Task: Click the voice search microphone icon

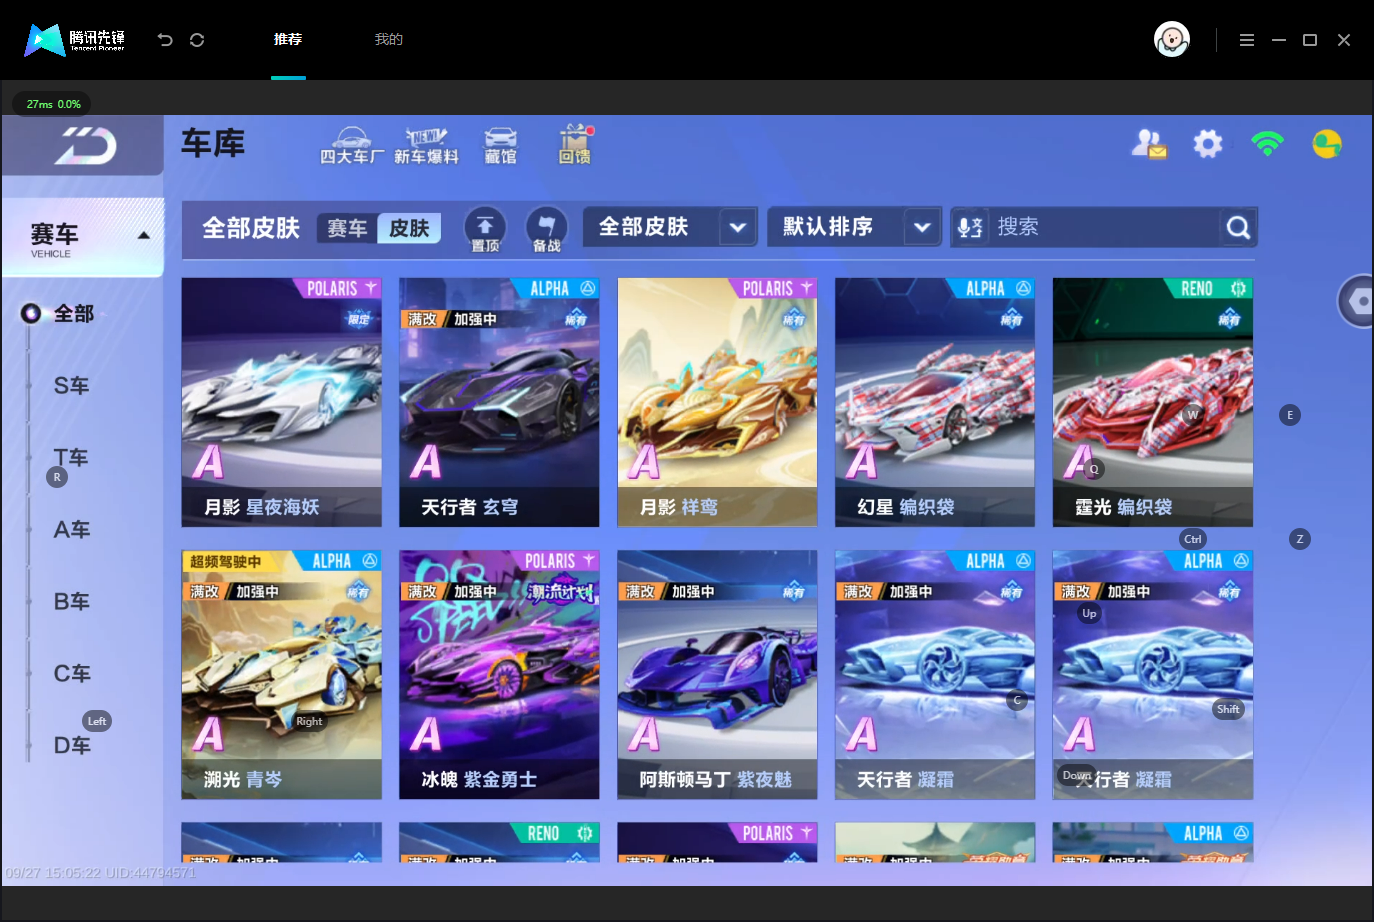Action: pyautogui.click(x=969, y=228)
